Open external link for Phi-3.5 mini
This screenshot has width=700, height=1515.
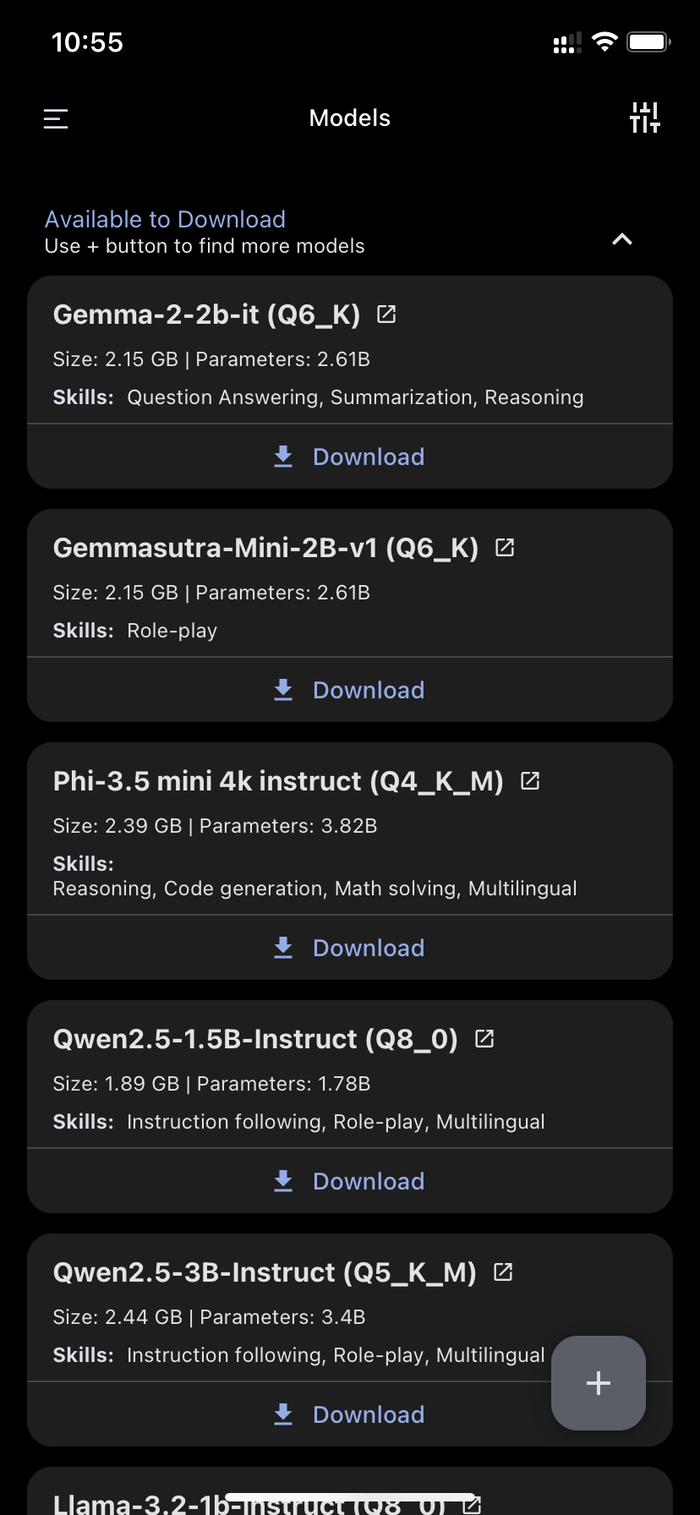click(530, 780)
